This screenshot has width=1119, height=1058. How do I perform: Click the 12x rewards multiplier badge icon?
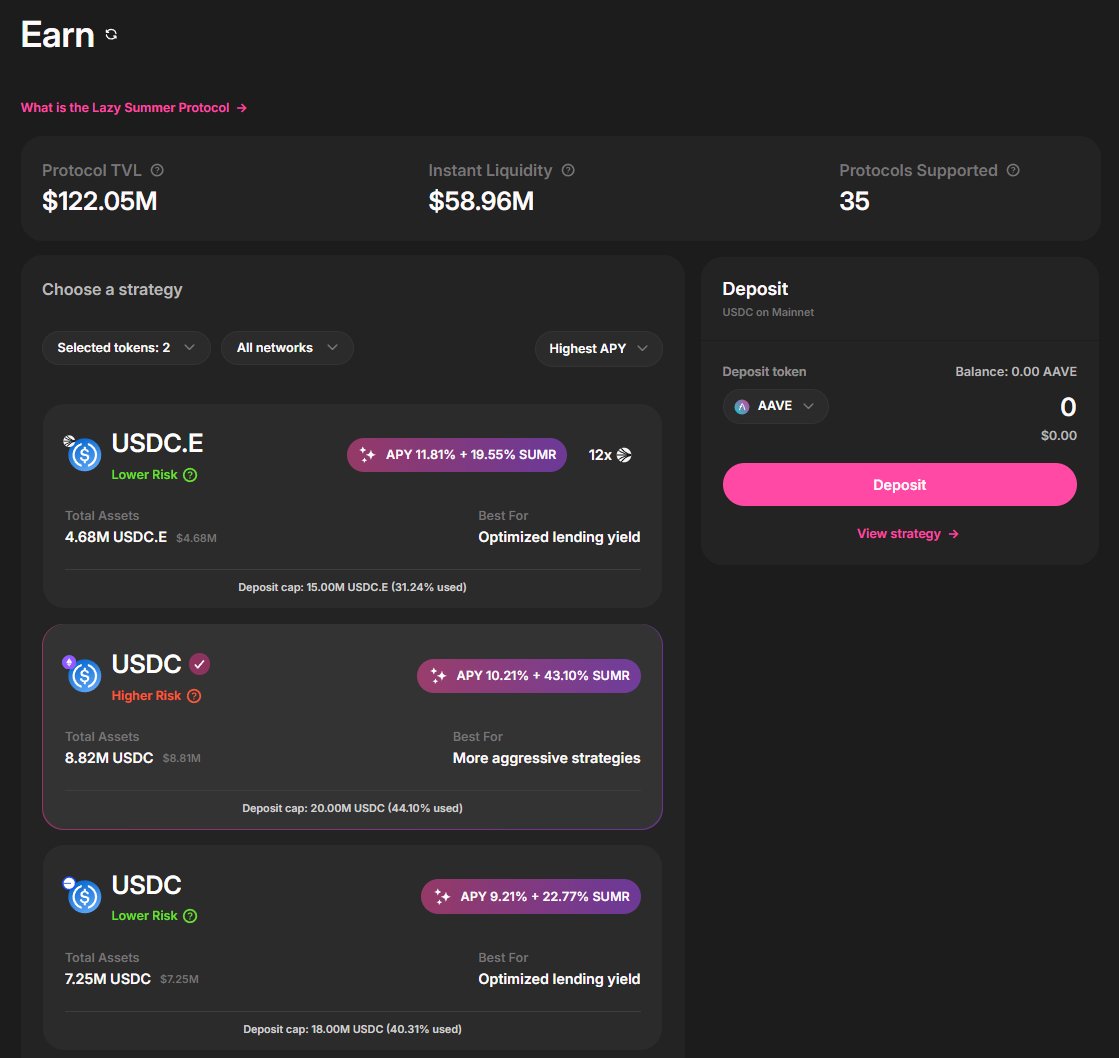pyautogui.click(x=624, y=455)
